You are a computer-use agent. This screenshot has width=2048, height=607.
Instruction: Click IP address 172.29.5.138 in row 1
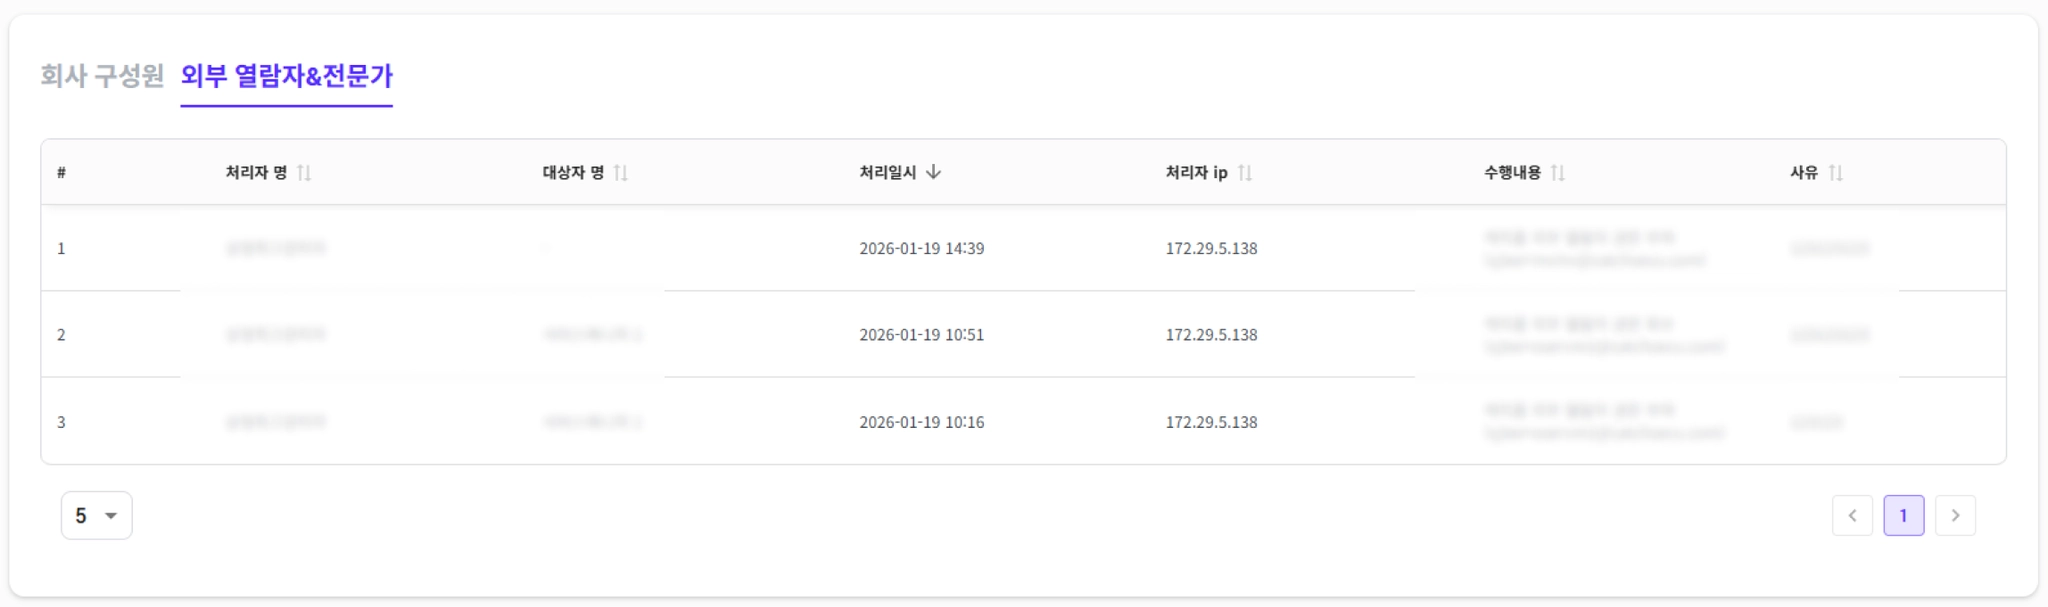coord(1211,249)
